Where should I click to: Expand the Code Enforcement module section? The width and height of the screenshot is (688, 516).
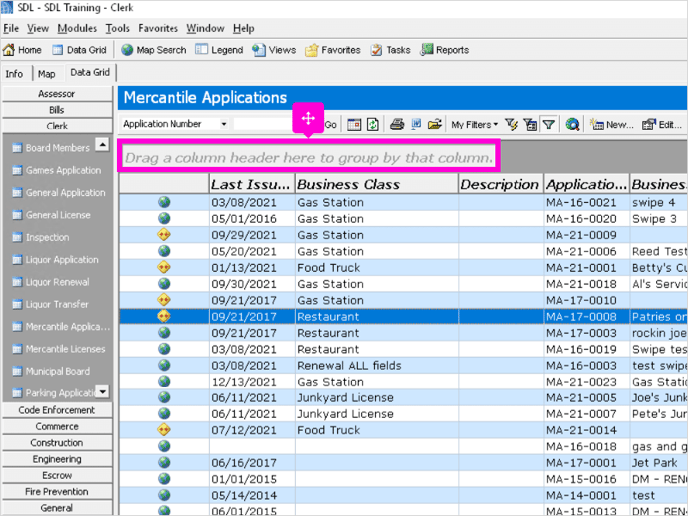(x=57, y=410)
